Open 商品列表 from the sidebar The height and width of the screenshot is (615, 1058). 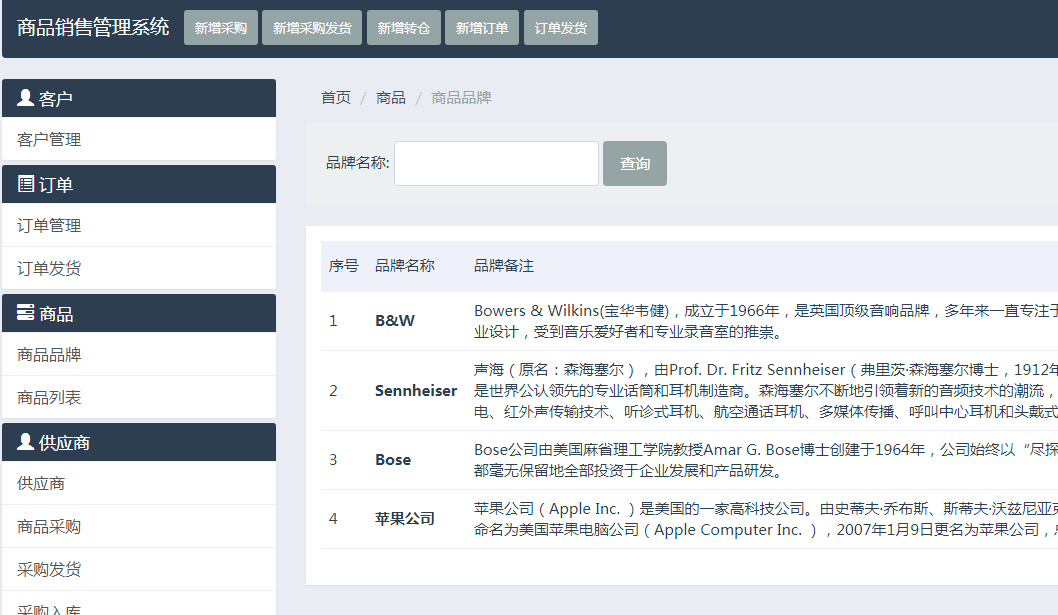[49, 398]
